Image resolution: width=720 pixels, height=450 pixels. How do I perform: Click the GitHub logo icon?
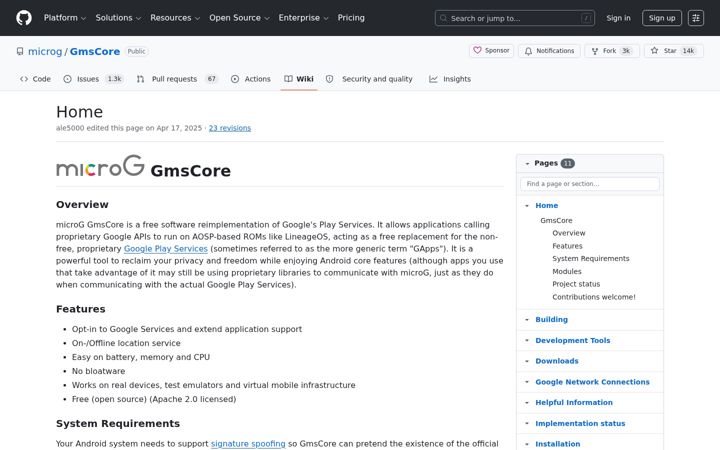(24, 18)
